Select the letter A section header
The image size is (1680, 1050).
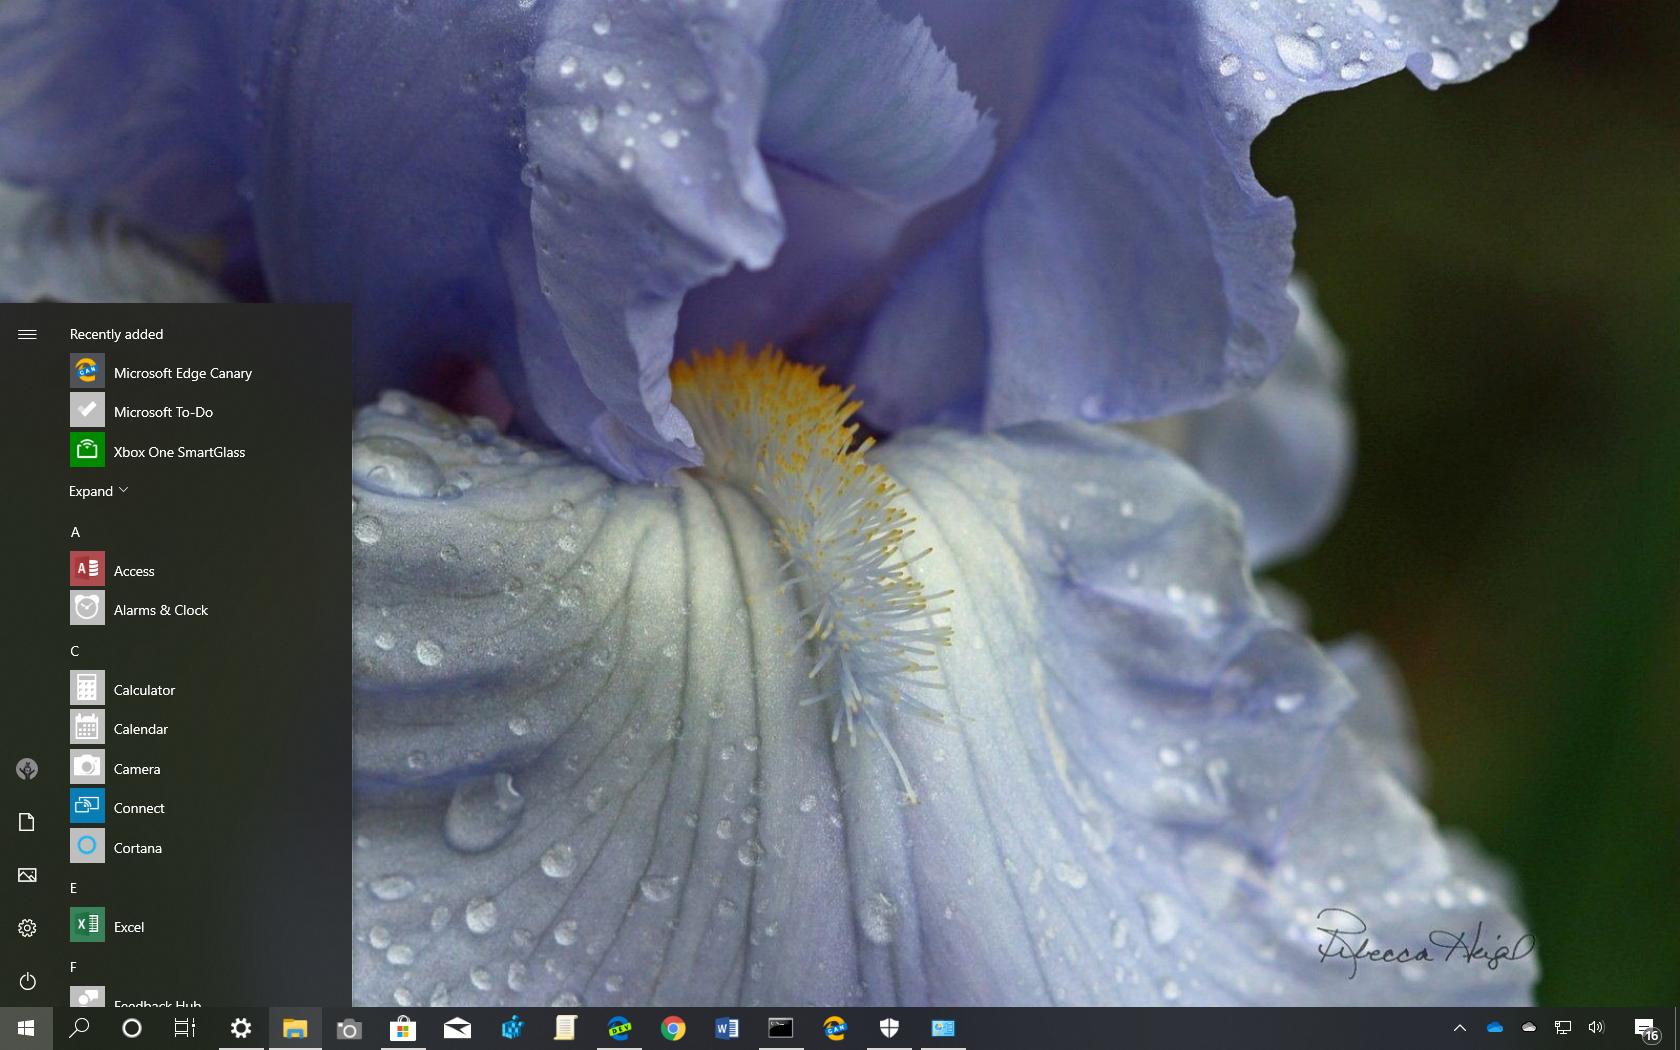pos(75,532)
